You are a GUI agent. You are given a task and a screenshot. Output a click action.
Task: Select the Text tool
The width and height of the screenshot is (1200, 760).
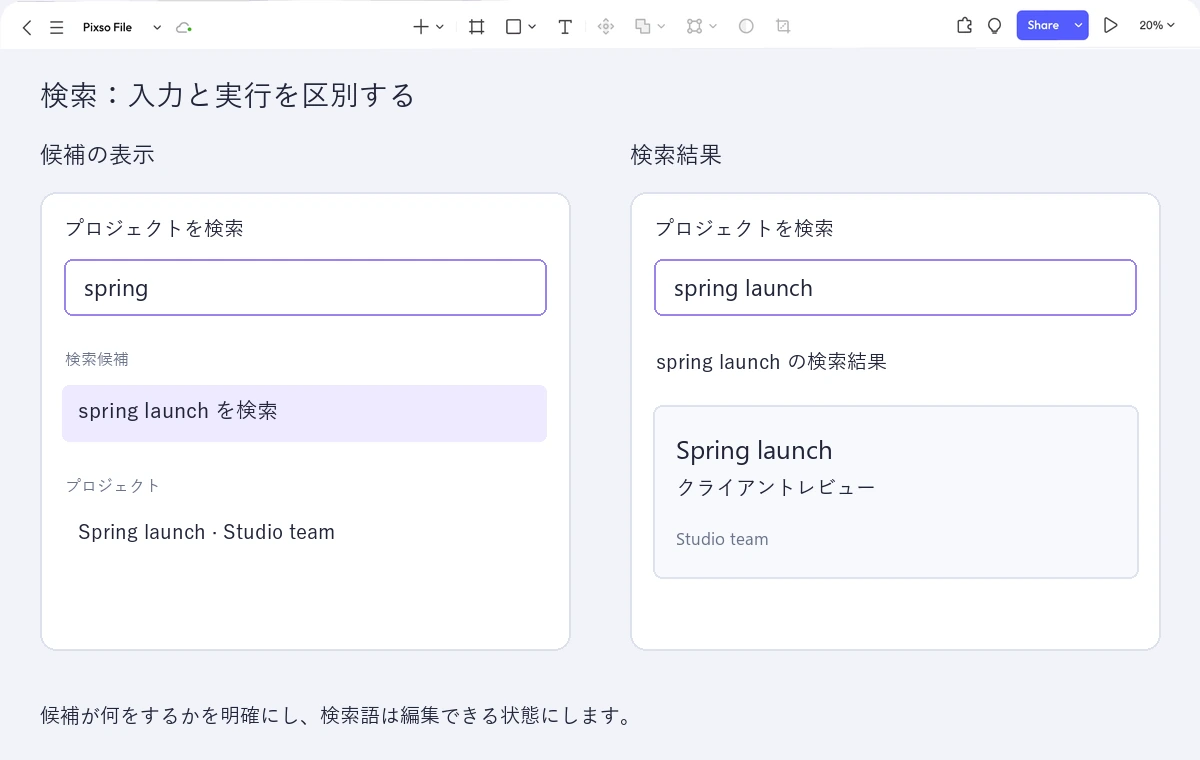565,27
